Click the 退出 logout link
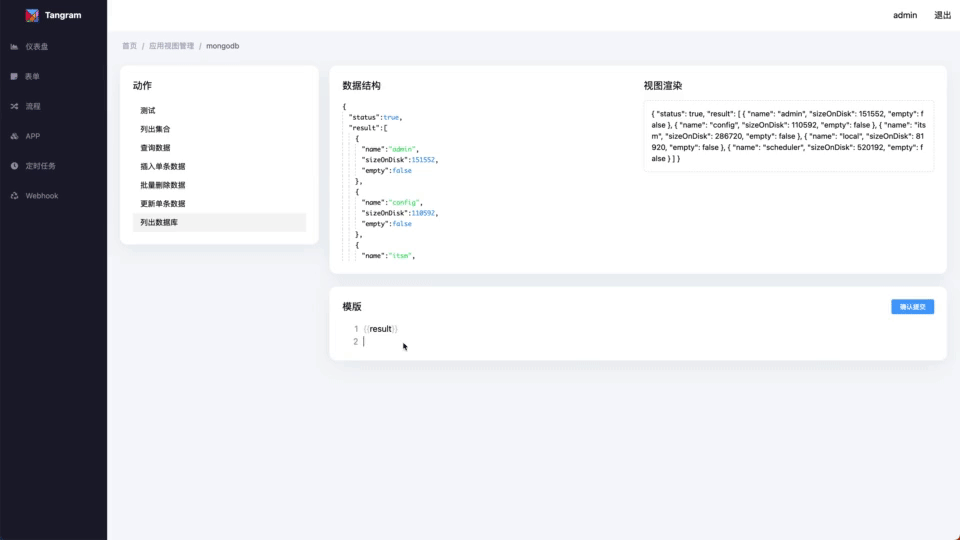The width and height of the screenshot is (960, 540). pos(942,15)
